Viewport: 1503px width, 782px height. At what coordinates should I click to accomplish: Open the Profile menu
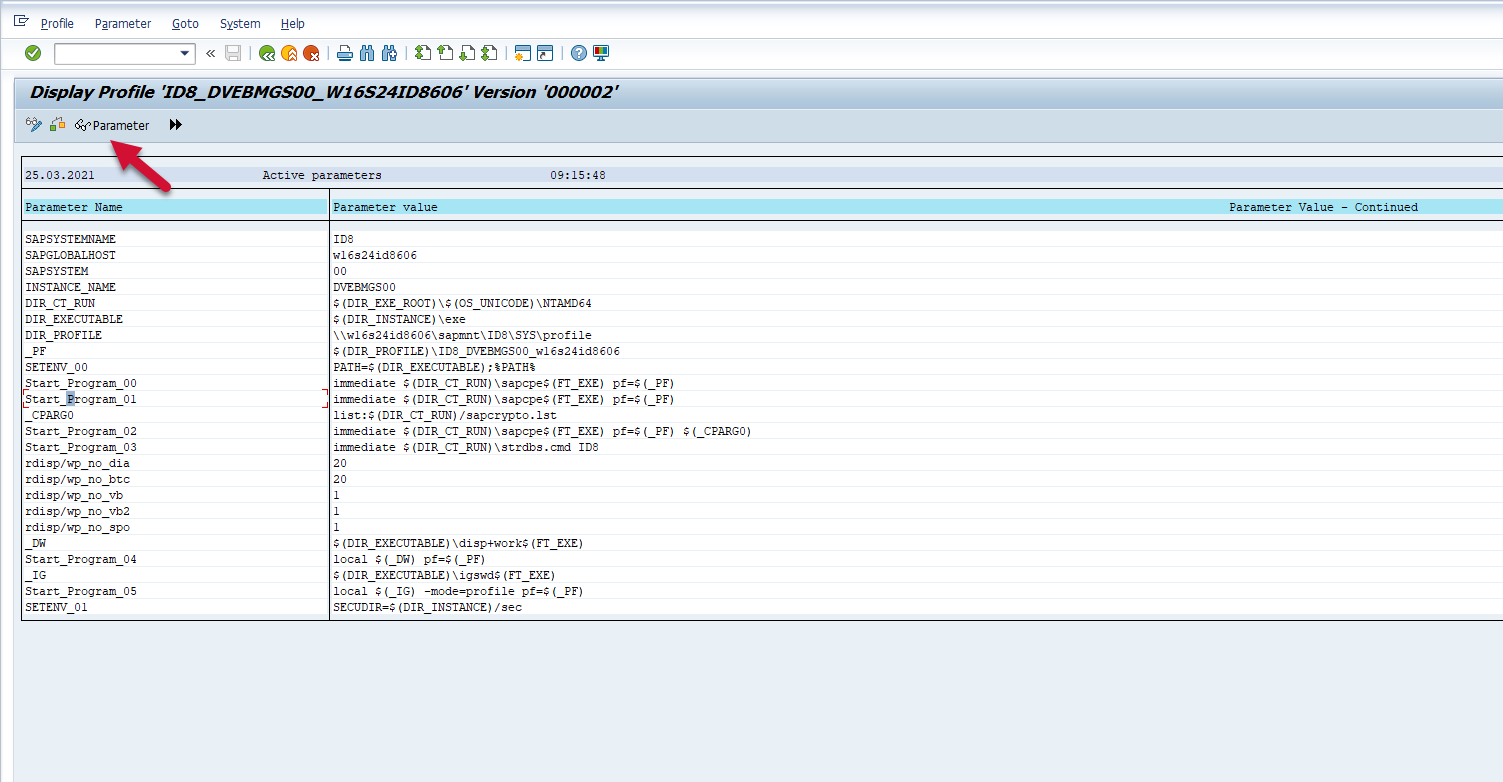pos(57,24)
